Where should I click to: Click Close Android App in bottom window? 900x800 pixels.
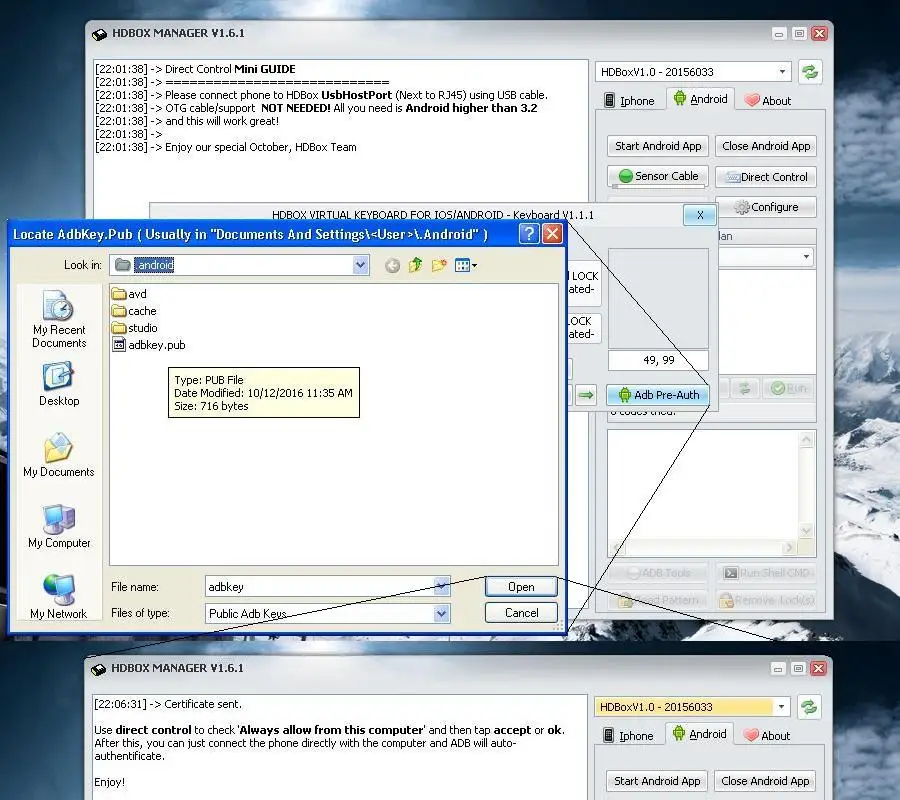765,780
